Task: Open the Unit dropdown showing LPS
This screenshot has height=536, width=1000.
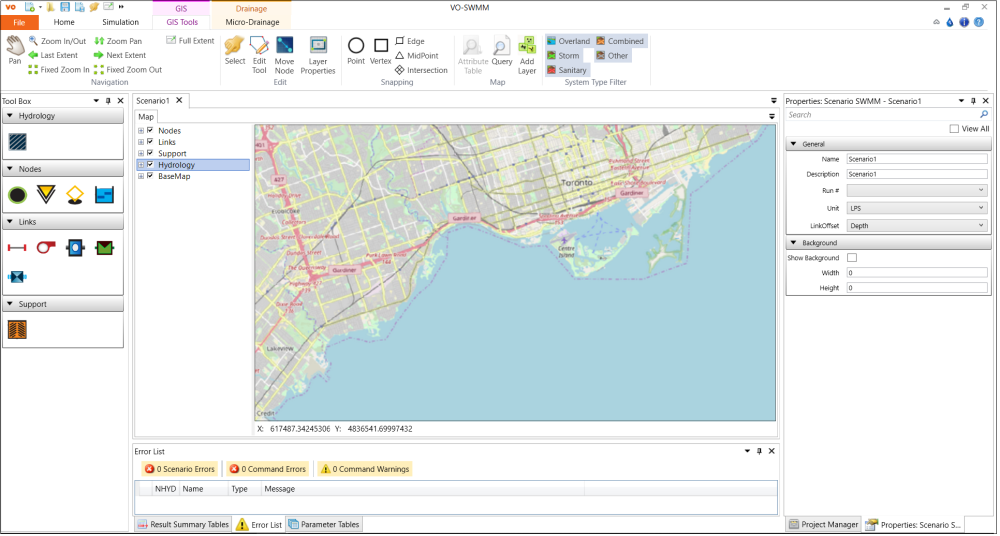Action: (916, 208)
